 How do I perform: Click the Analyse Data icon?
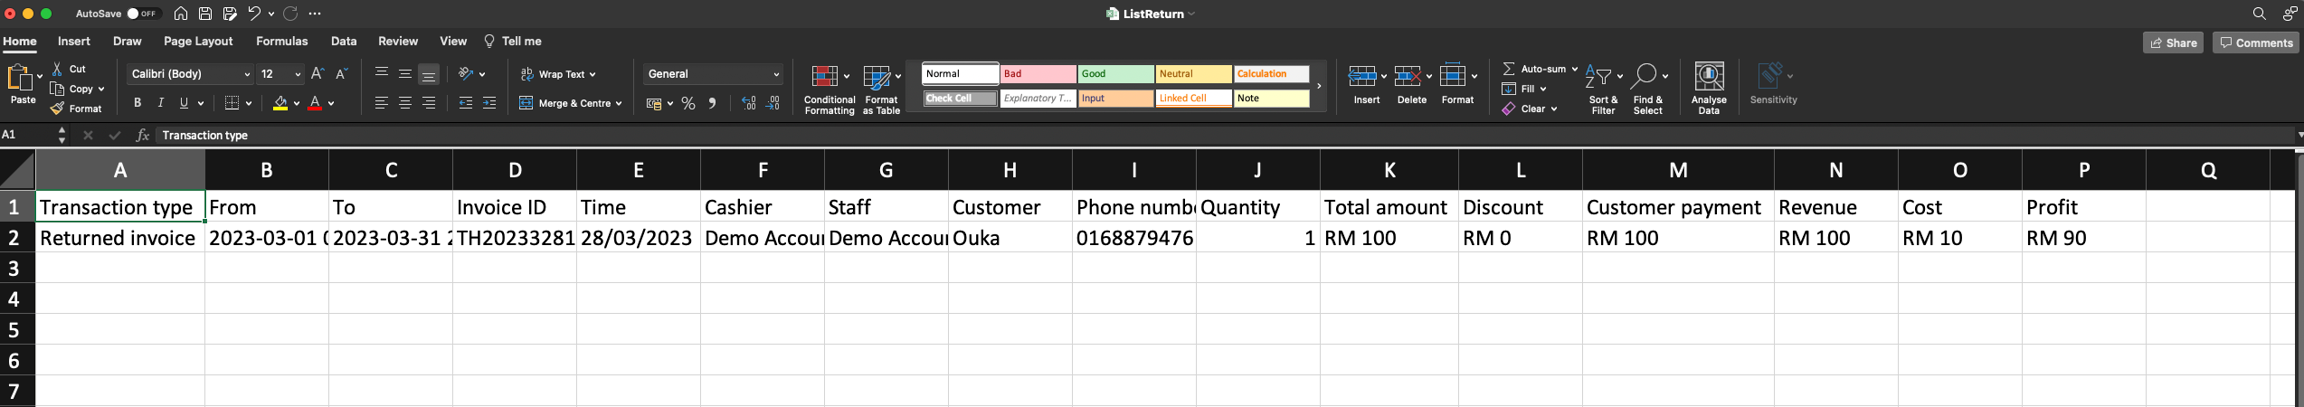pos(1708,77)
